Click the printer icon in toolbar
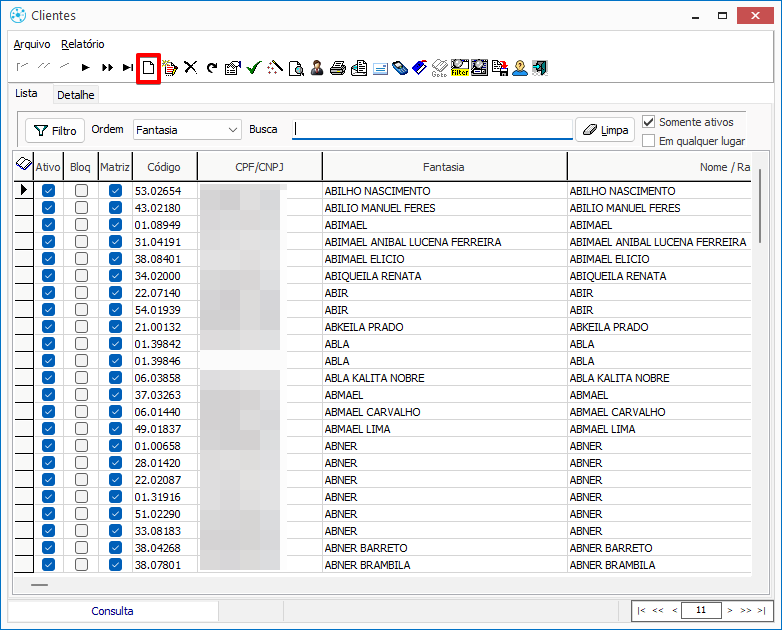Viewport: 782px width, 630px height. pos(338,68)
